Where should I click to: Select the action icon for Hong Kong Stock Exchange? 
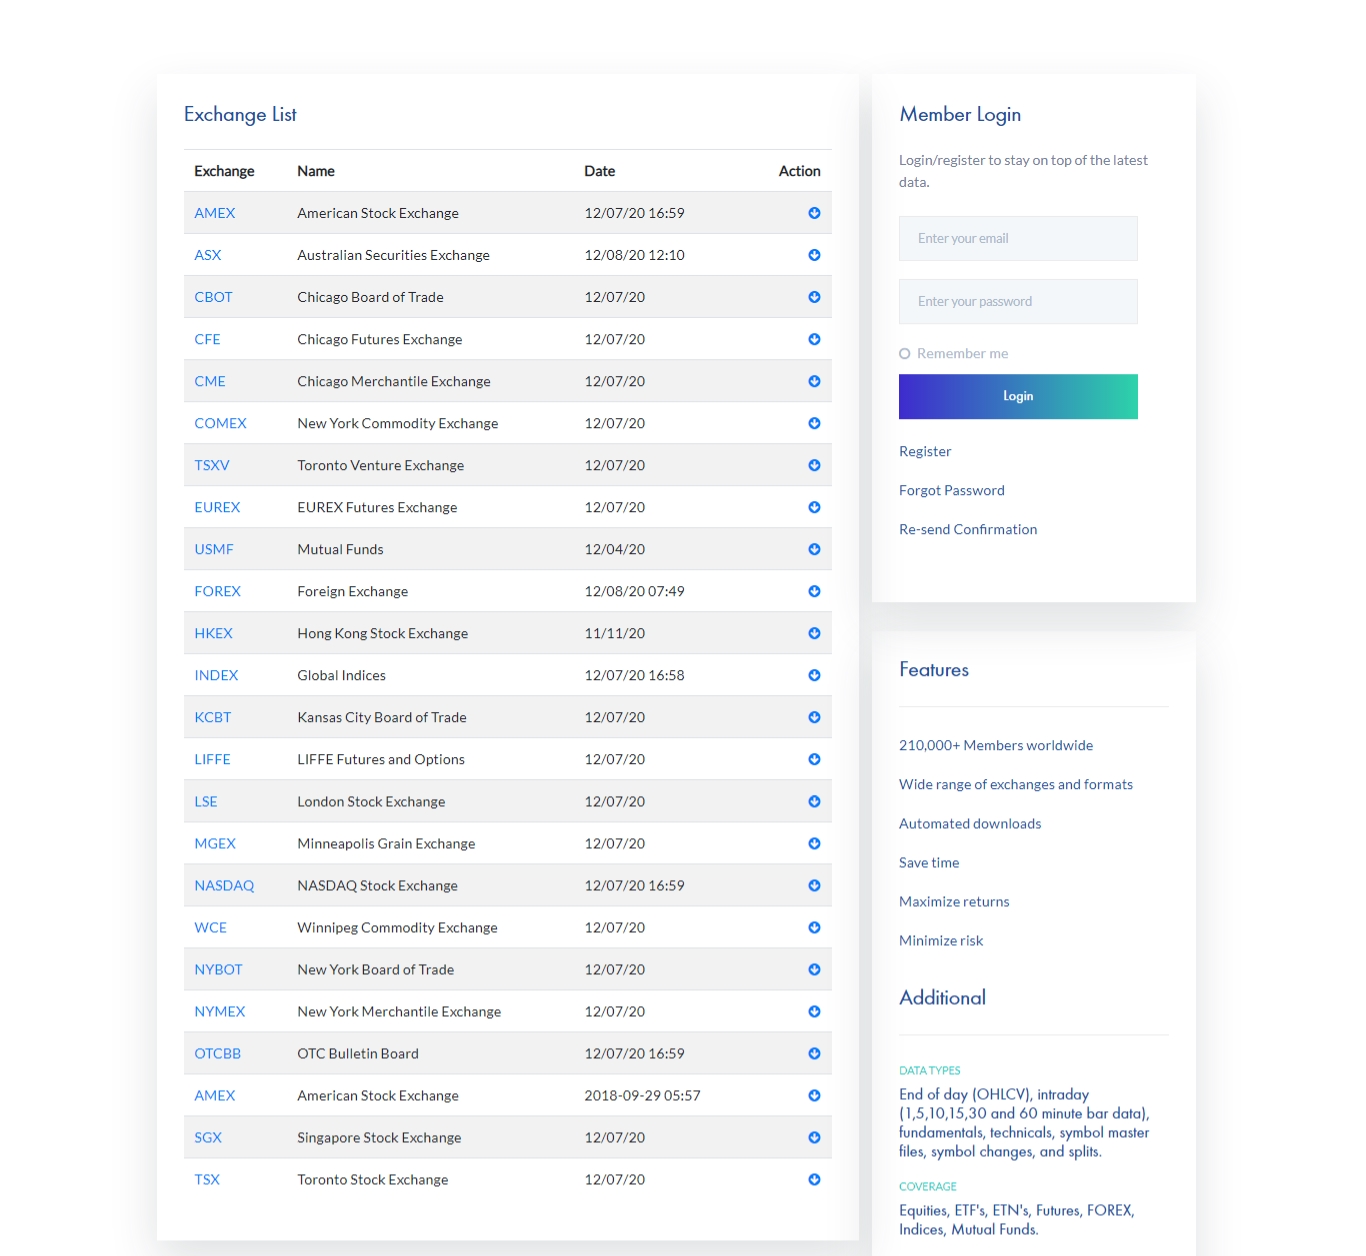pos(814,633)
